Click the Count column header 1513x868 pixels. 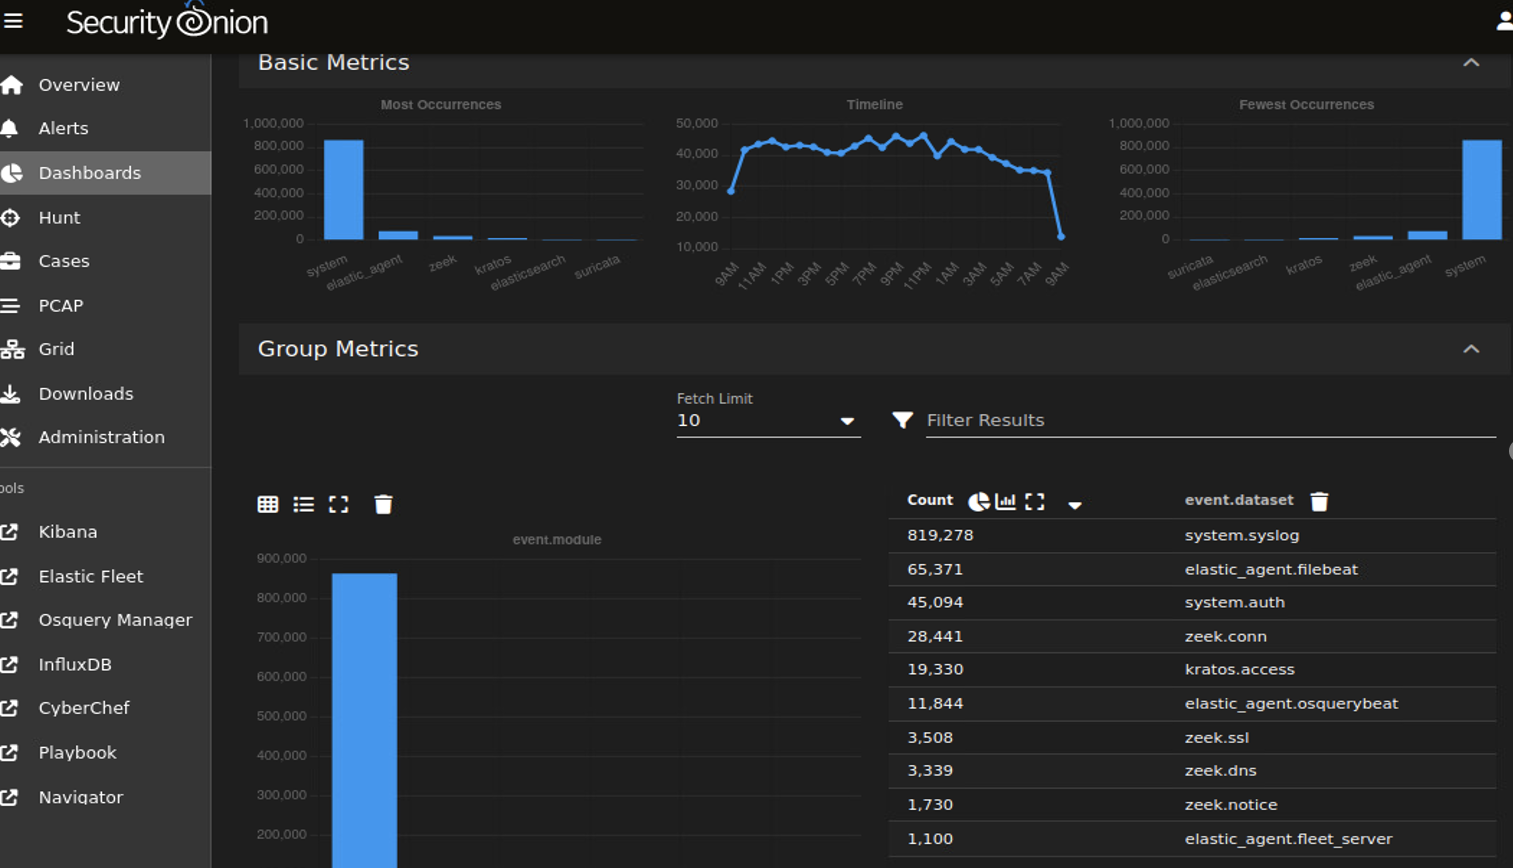(930, 500)
